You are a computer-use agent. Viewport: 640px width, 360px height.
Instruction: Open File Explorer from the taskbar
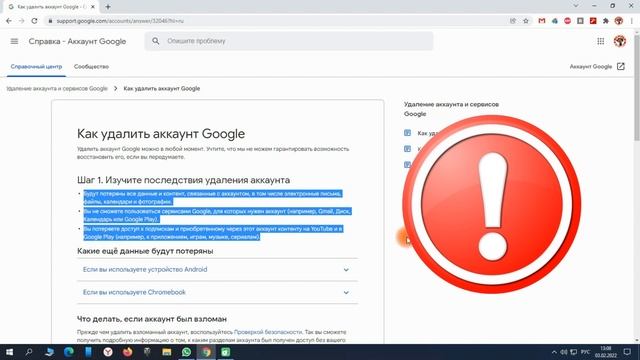(167, 352)
